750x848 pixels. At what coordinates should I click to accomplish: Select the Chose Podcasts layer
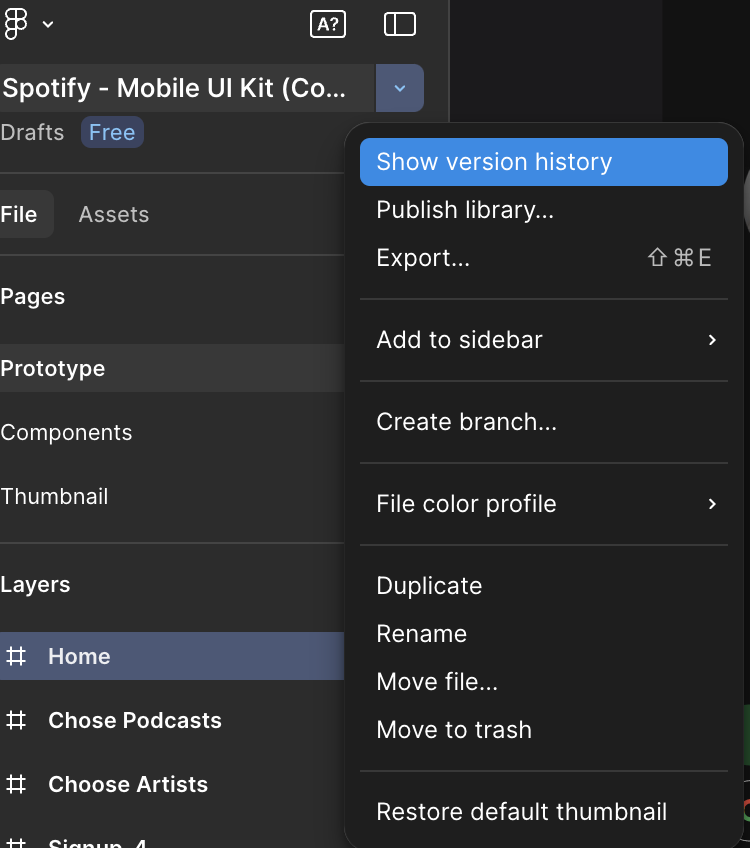pos(172,720)
